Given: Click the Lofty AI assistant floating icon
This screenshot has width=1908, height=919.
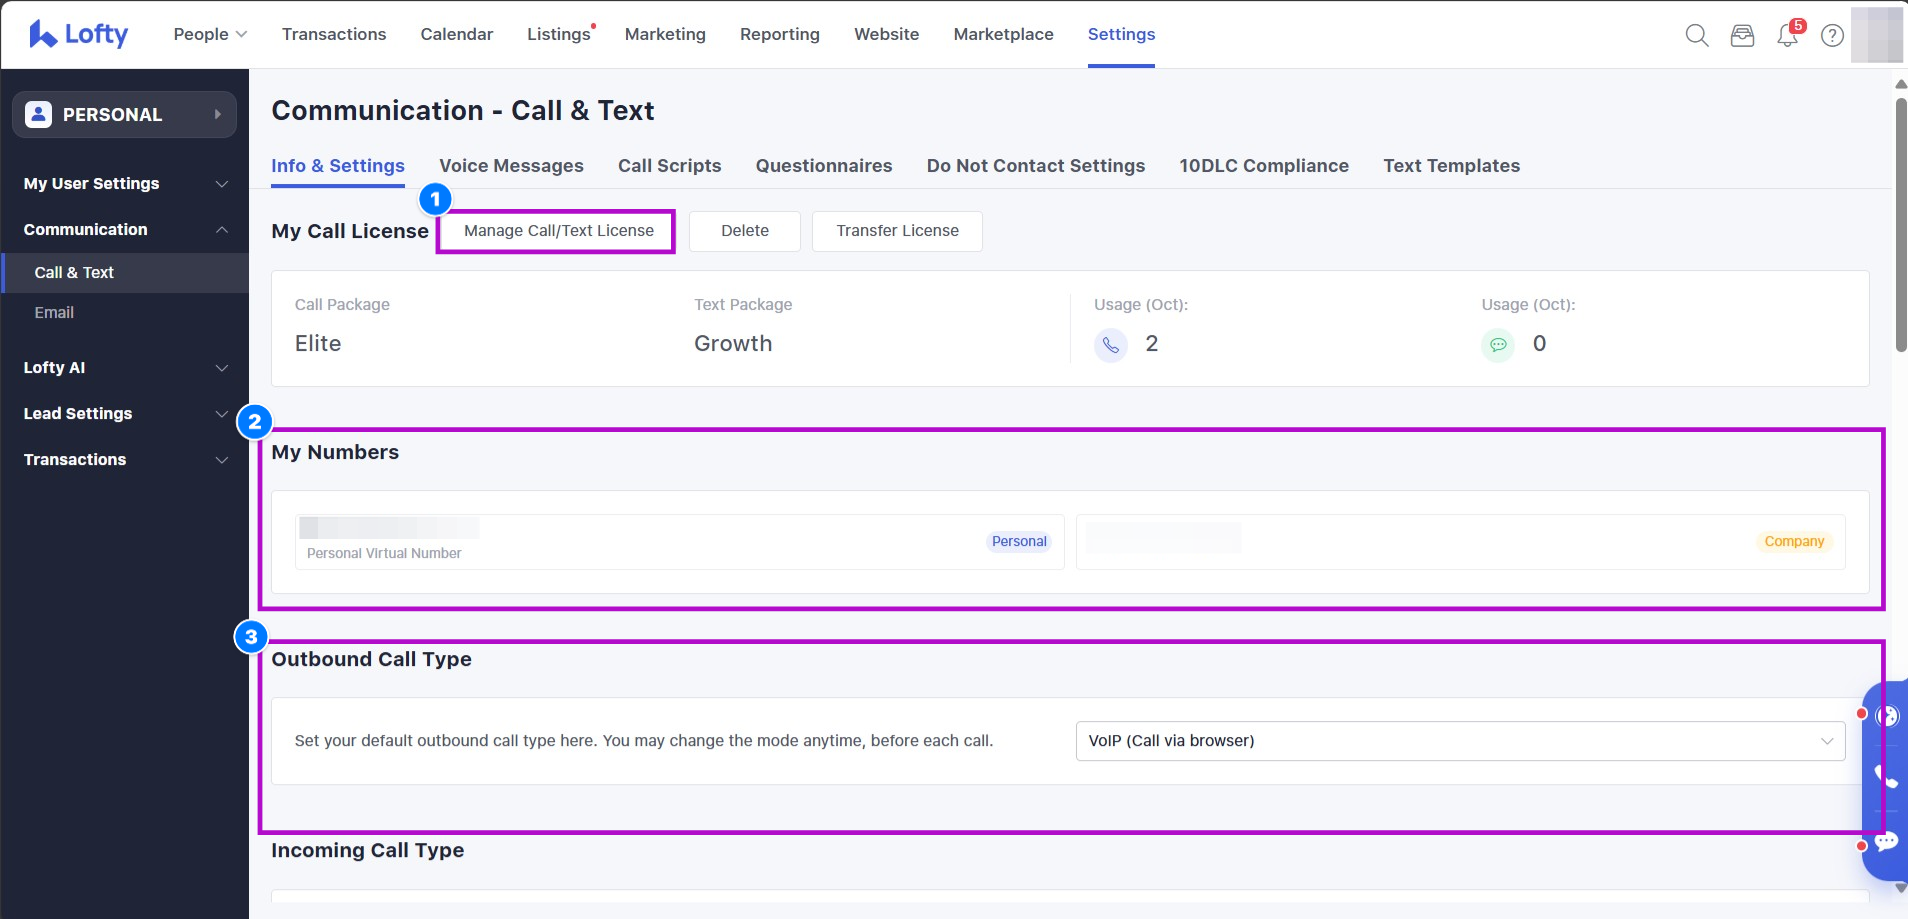Looking at the screenshot, I should pos(1887,715).
